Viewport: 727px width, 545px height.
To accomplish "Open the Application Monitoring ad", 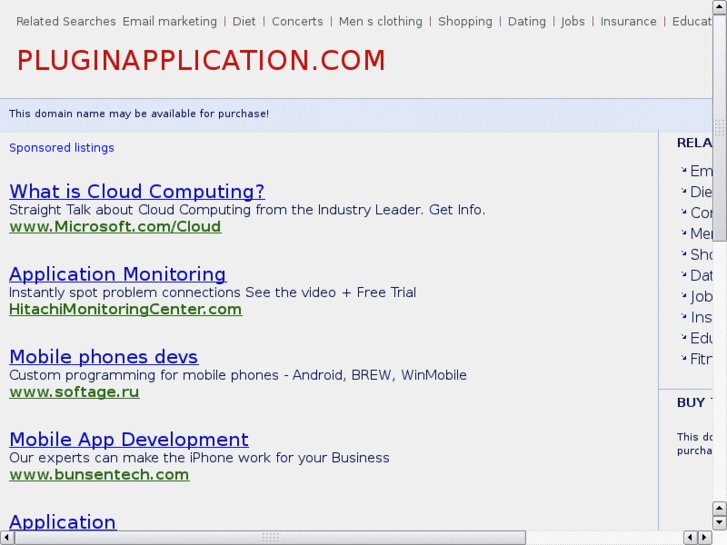I will 118,274.
